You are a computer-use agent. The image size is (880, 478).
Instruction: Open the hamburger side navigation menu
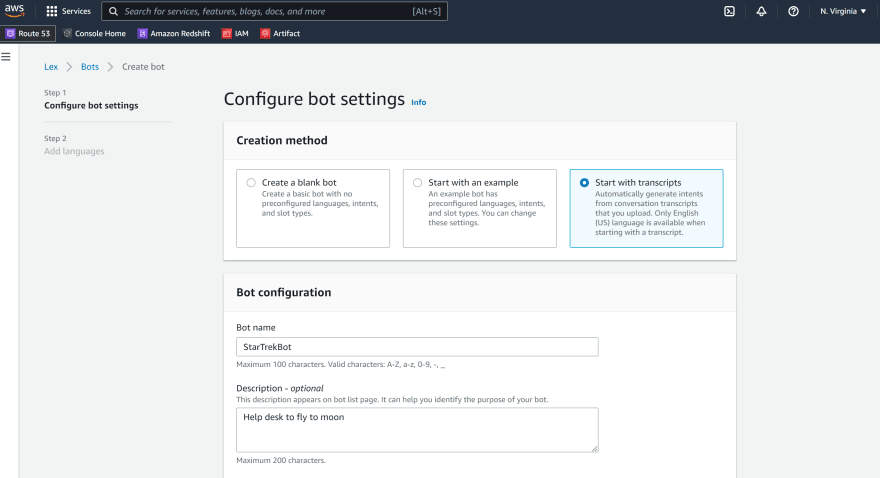click(x=6, y=57)
